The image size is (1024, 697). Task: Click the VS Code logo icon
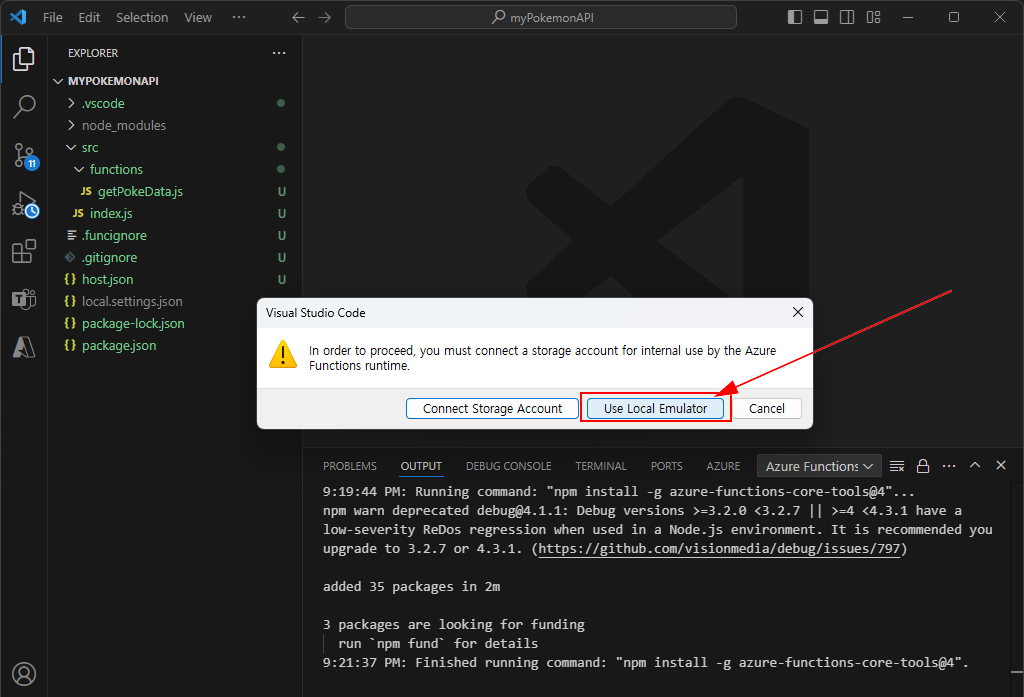[18, 17]
